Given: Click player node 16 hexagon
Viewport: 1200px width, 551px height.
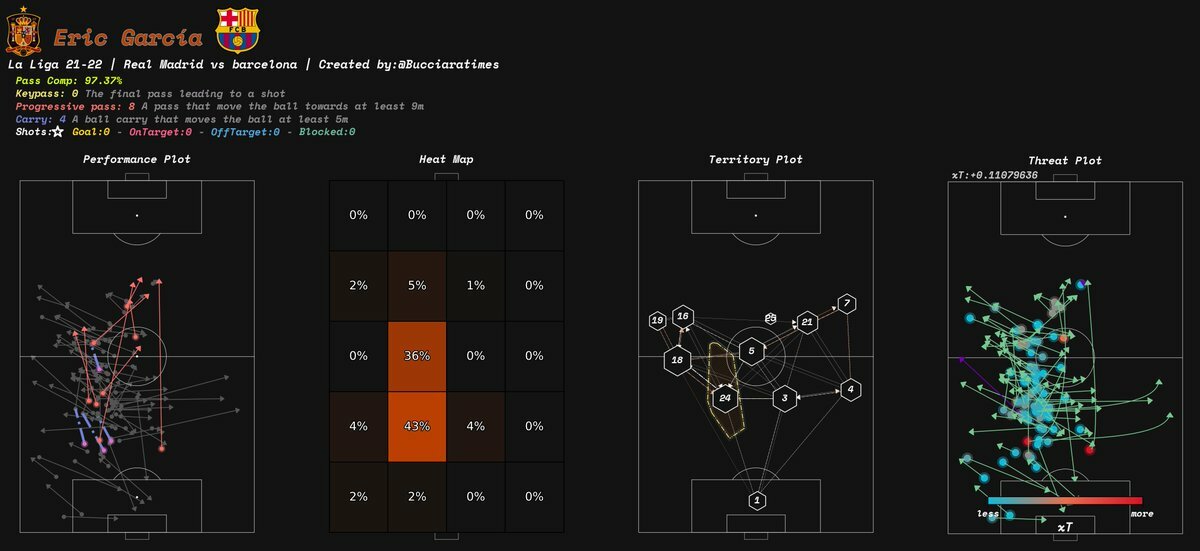Looking at the screenshot, I should (x=683, y=316).
